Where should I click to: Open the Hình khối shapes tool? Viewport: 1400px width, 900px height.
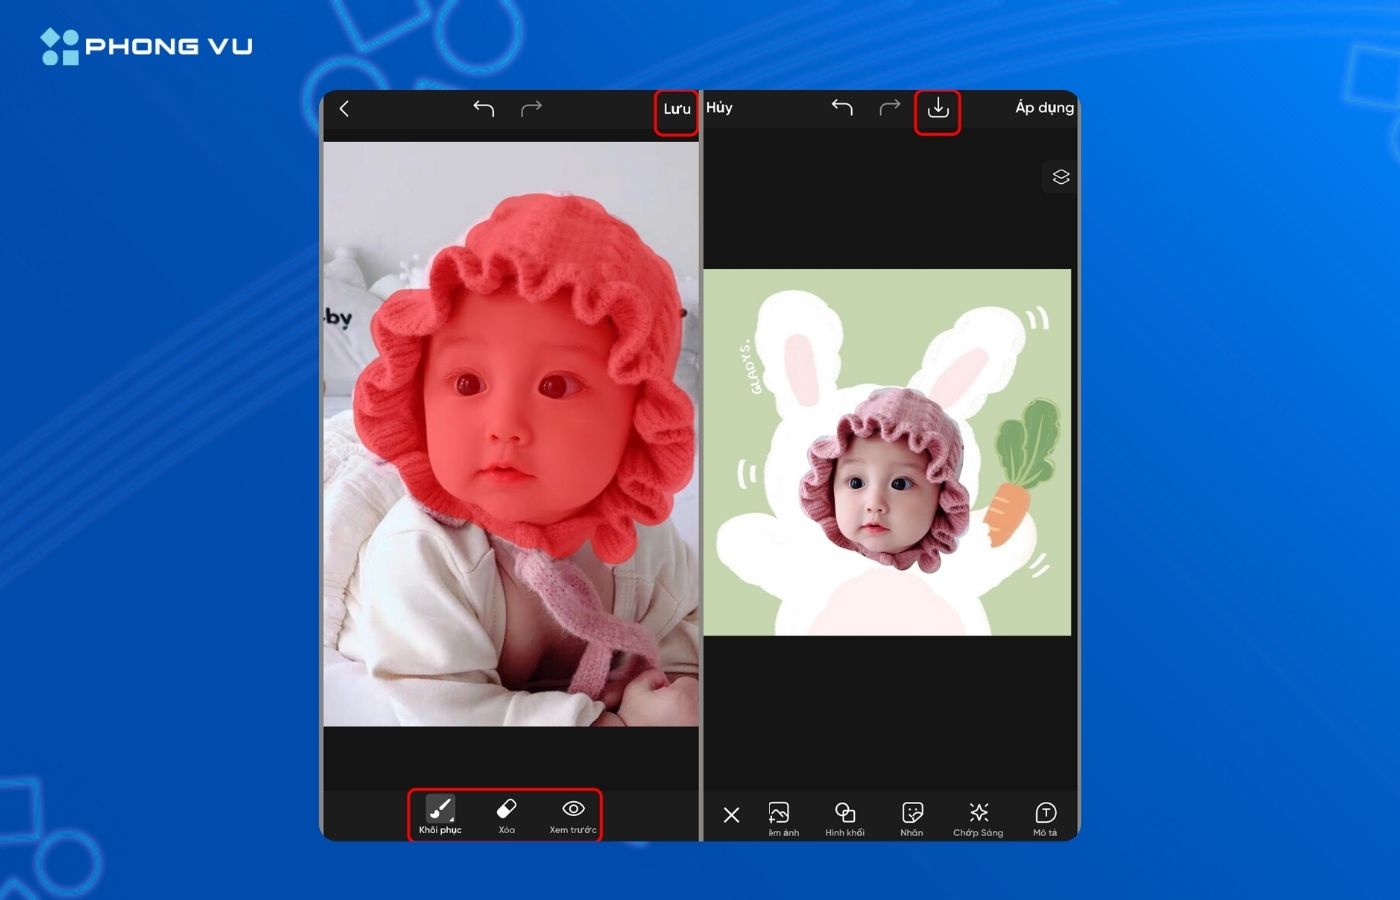pyautogui.click(x=845, y=818)
